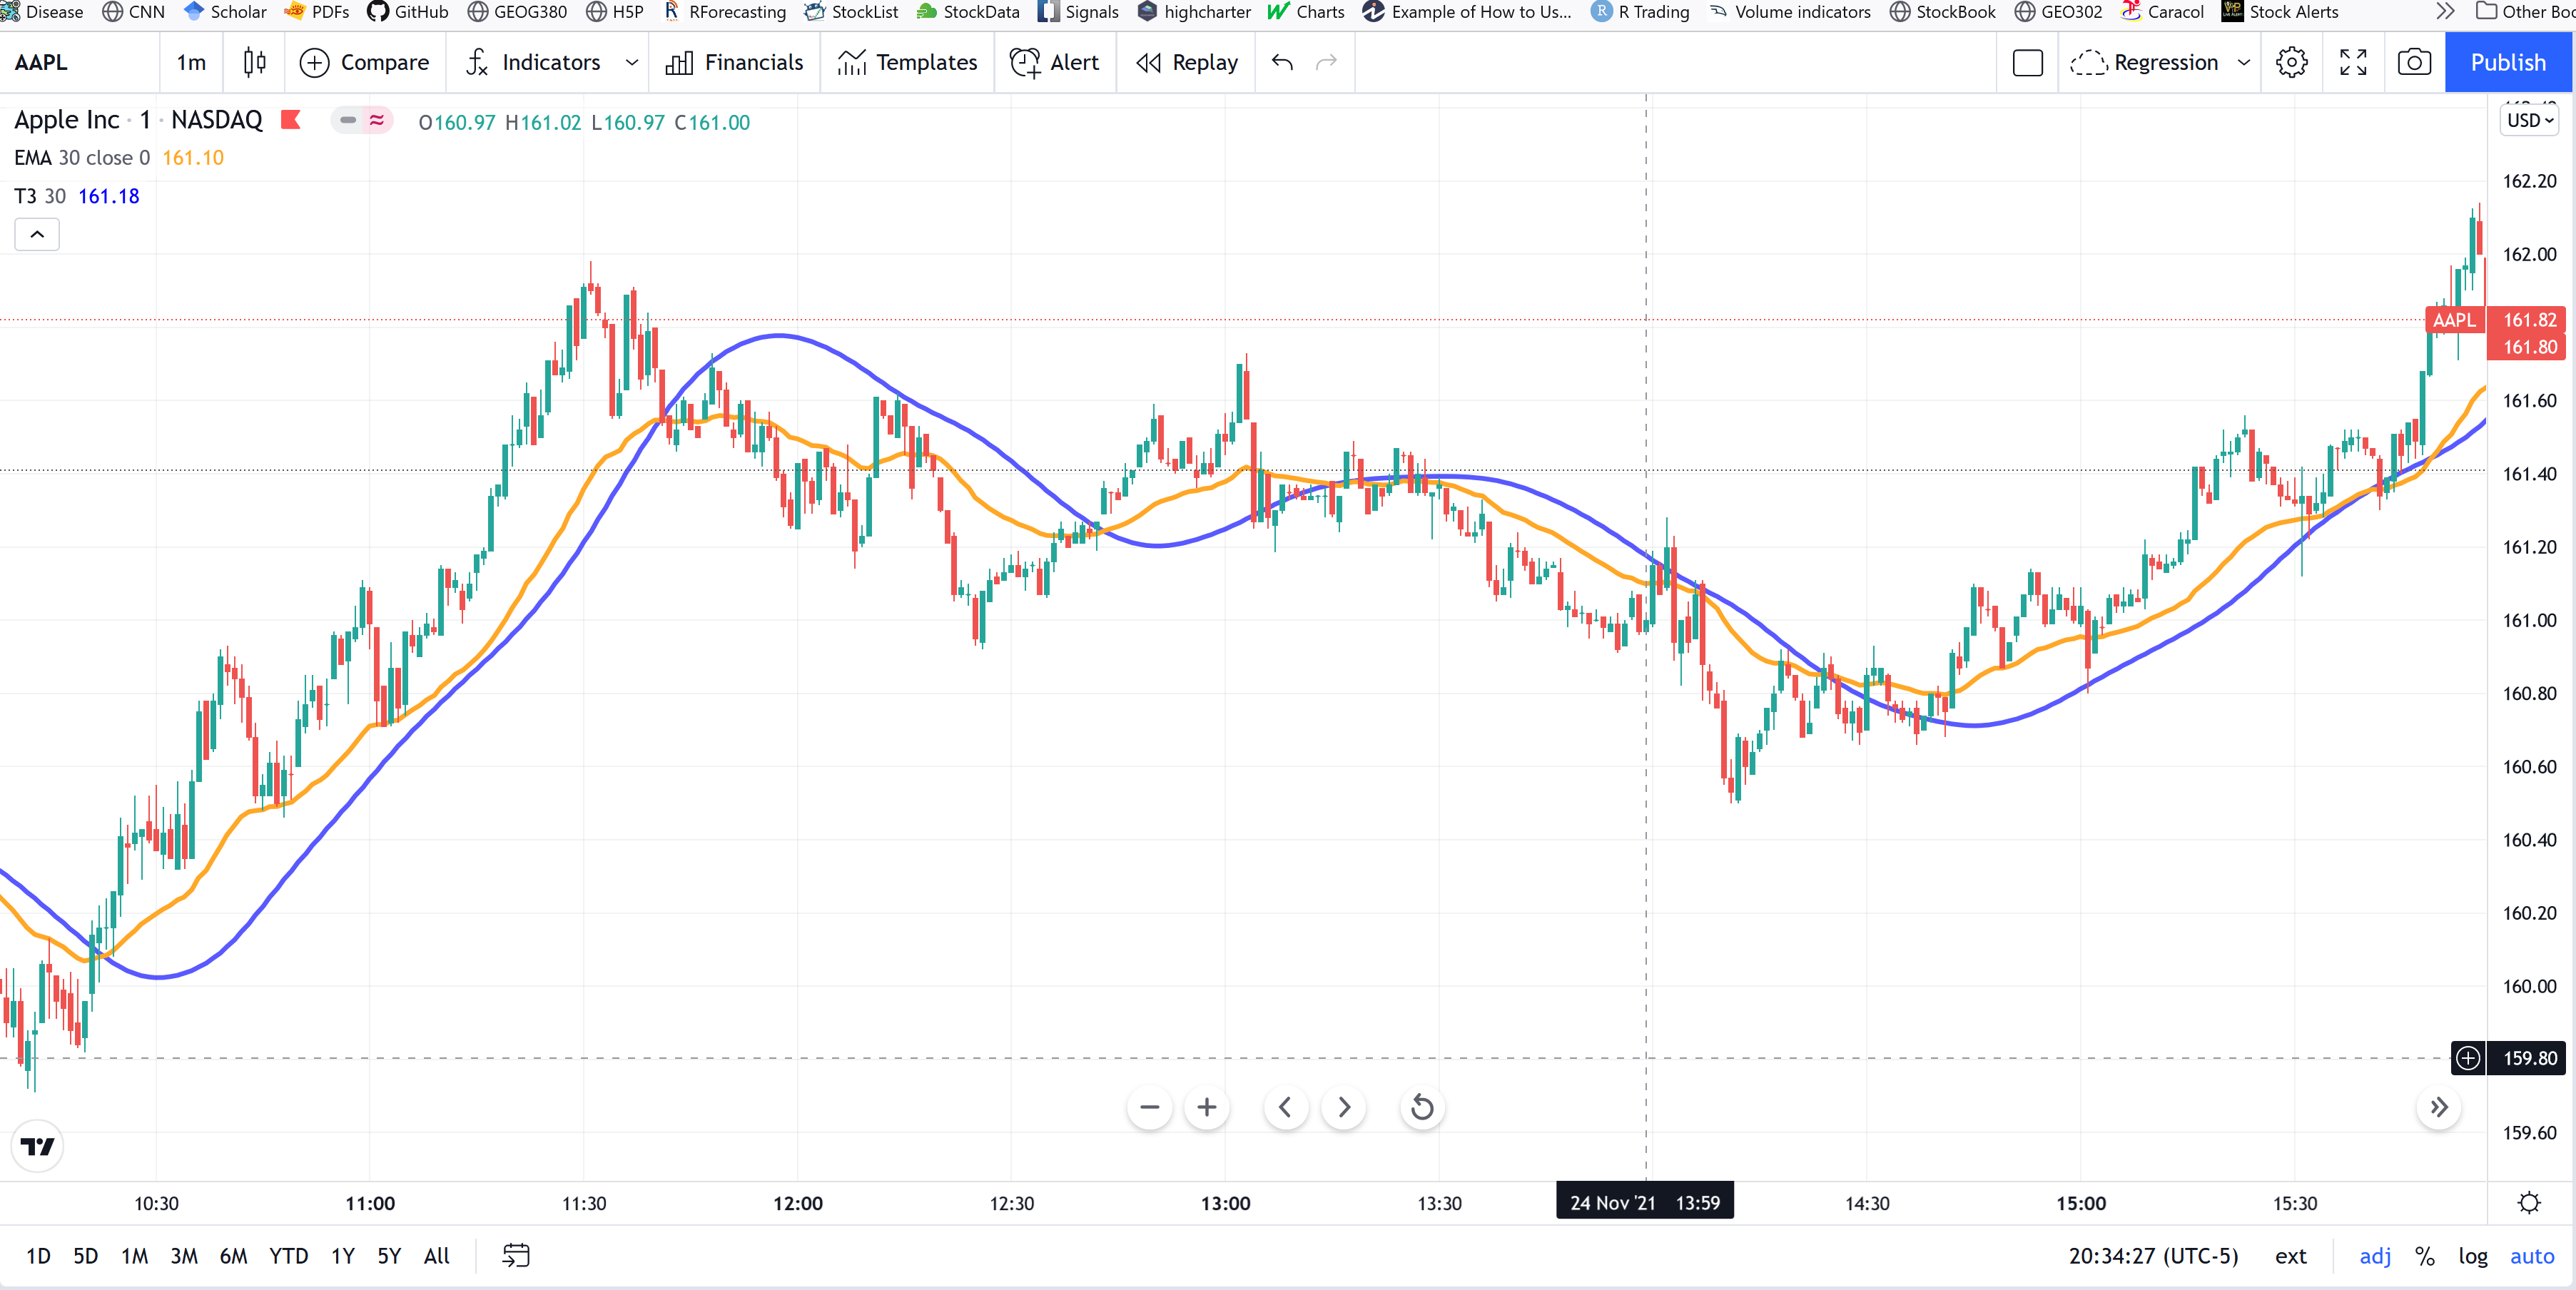The image size is (2576, 1290).
Task: Open the candlestick chart style selector
Action: 255,62
